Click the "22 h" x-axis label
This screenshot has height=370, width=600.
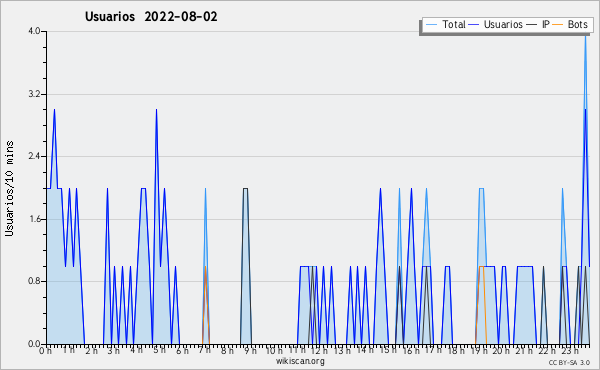pyautogui.click(x=546, y=351)
